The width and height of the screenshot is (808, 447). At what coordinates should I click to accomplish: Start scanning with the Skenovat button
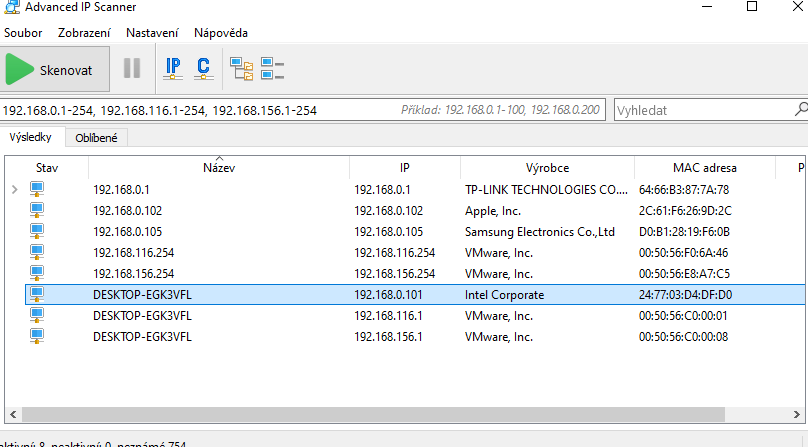point(55,69)
